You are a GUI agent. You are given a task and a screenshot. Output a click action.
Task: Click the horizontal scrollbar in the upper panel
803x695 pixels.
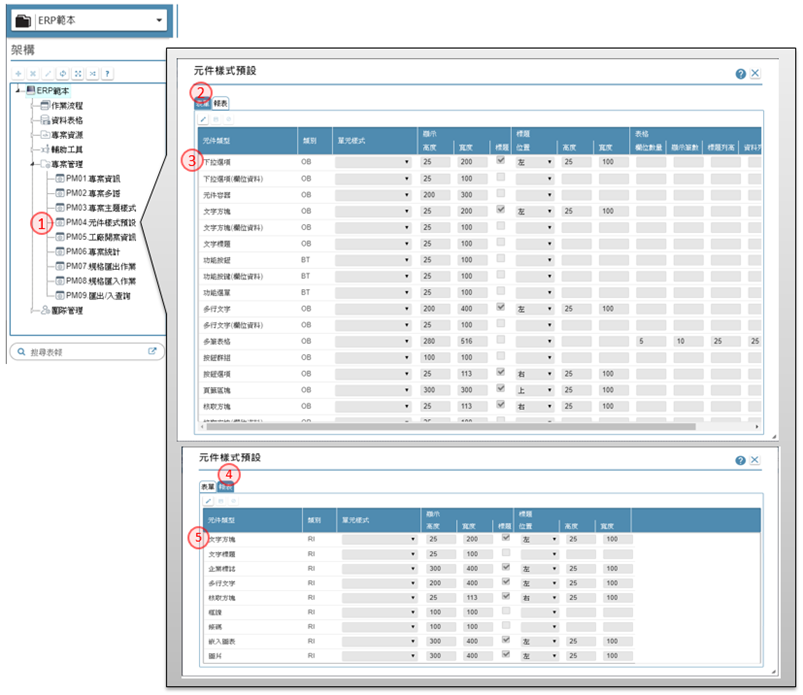(451, 427)
